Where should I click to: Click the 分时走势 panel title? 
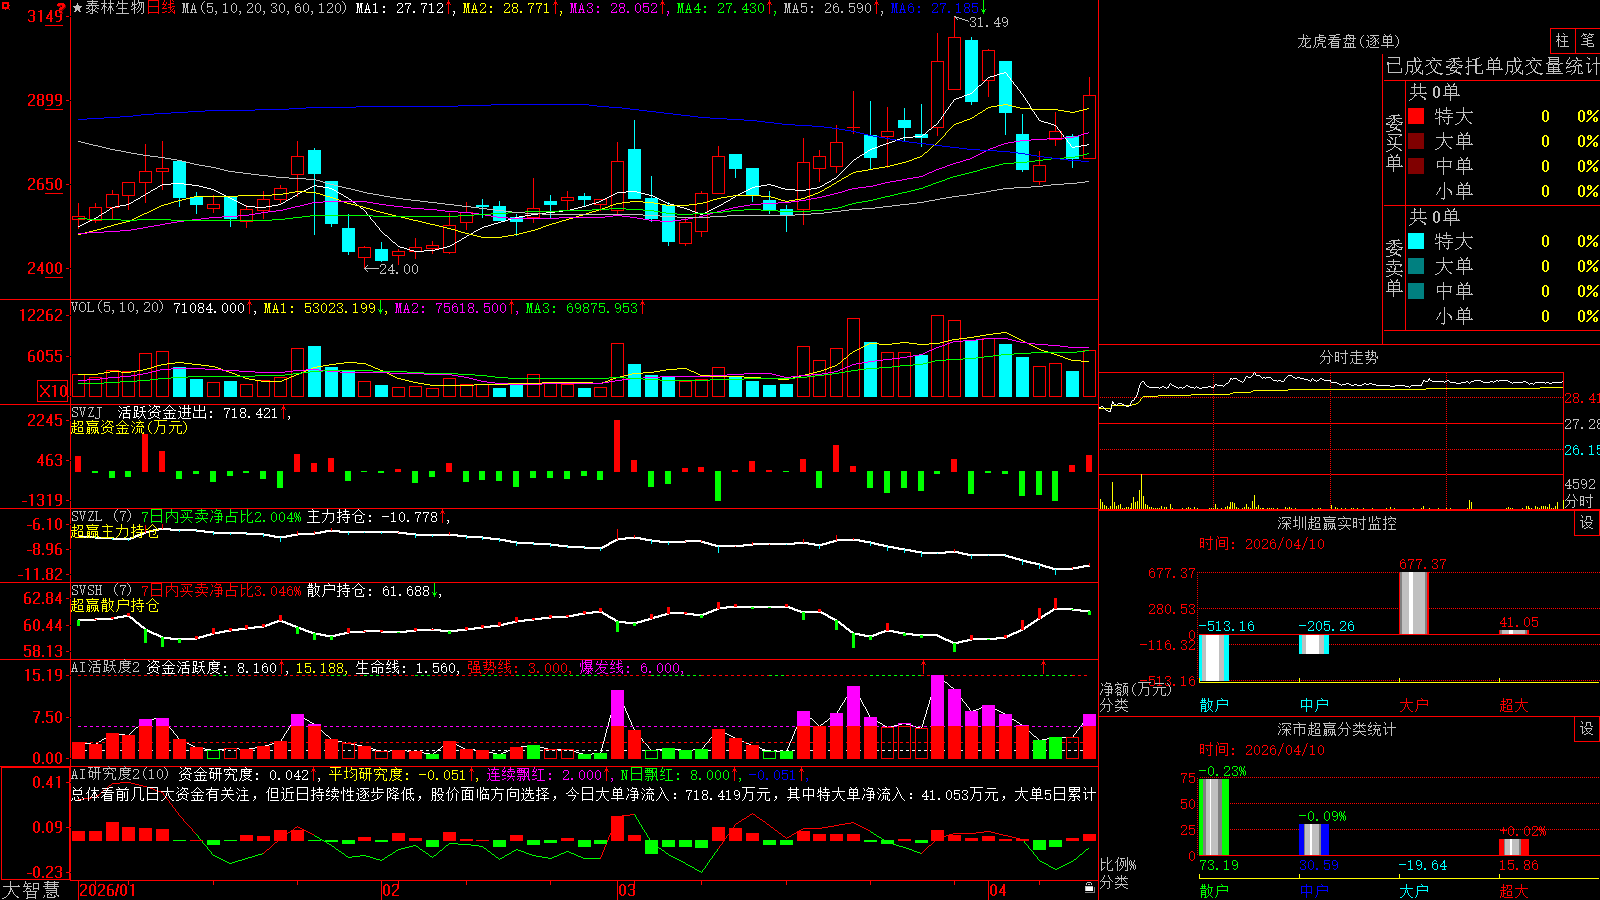click(x=1349, y=357)
